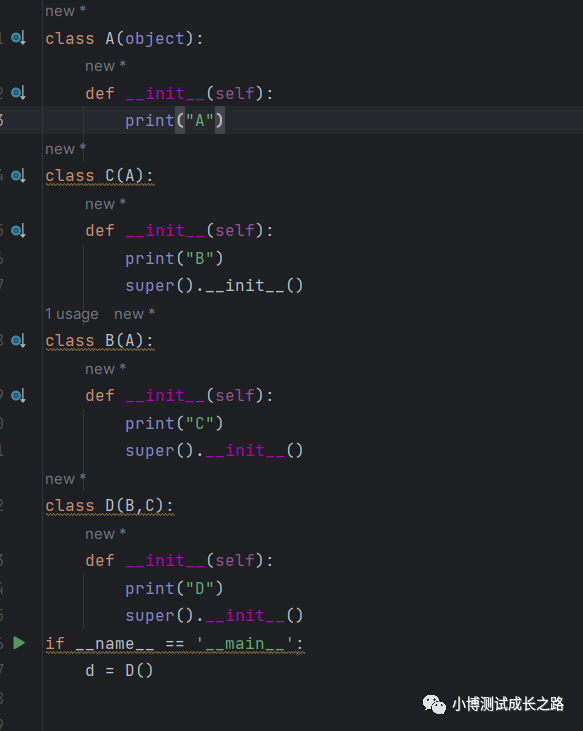Click gutter icon beside class B(A)
The height and width of the screenshot is (731, 583).
point(18,341)
